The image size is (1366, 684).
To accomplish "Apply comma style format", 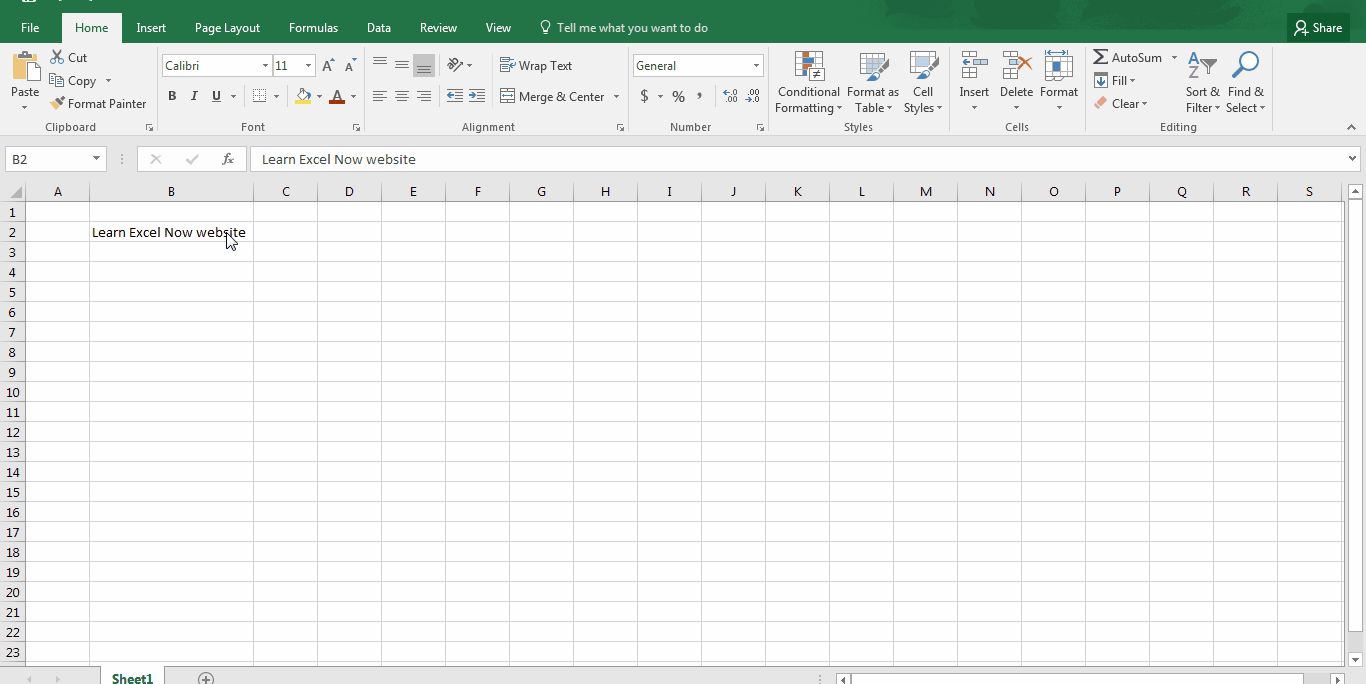I will (700, 96).
